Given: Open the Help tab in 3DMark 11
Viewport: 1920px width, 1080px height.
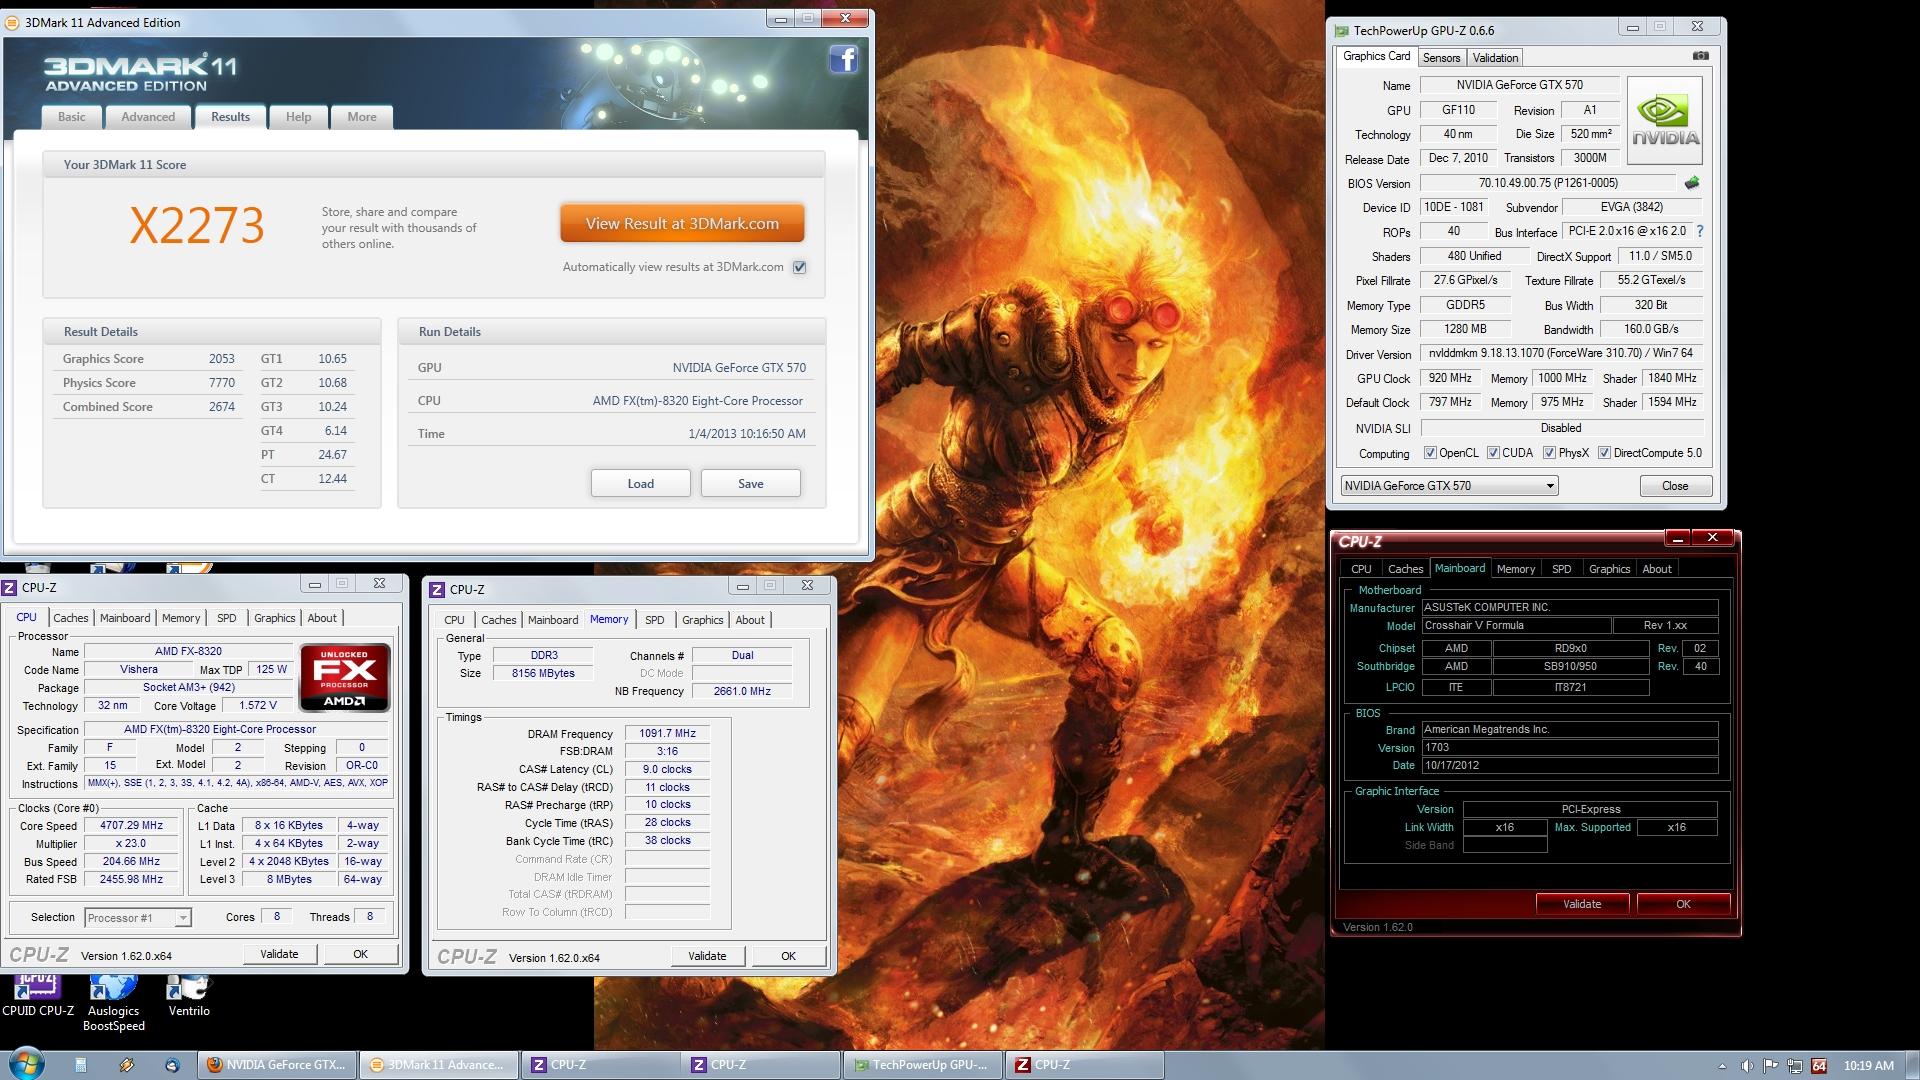Looking at the screenshot, I should click(298, 117).
